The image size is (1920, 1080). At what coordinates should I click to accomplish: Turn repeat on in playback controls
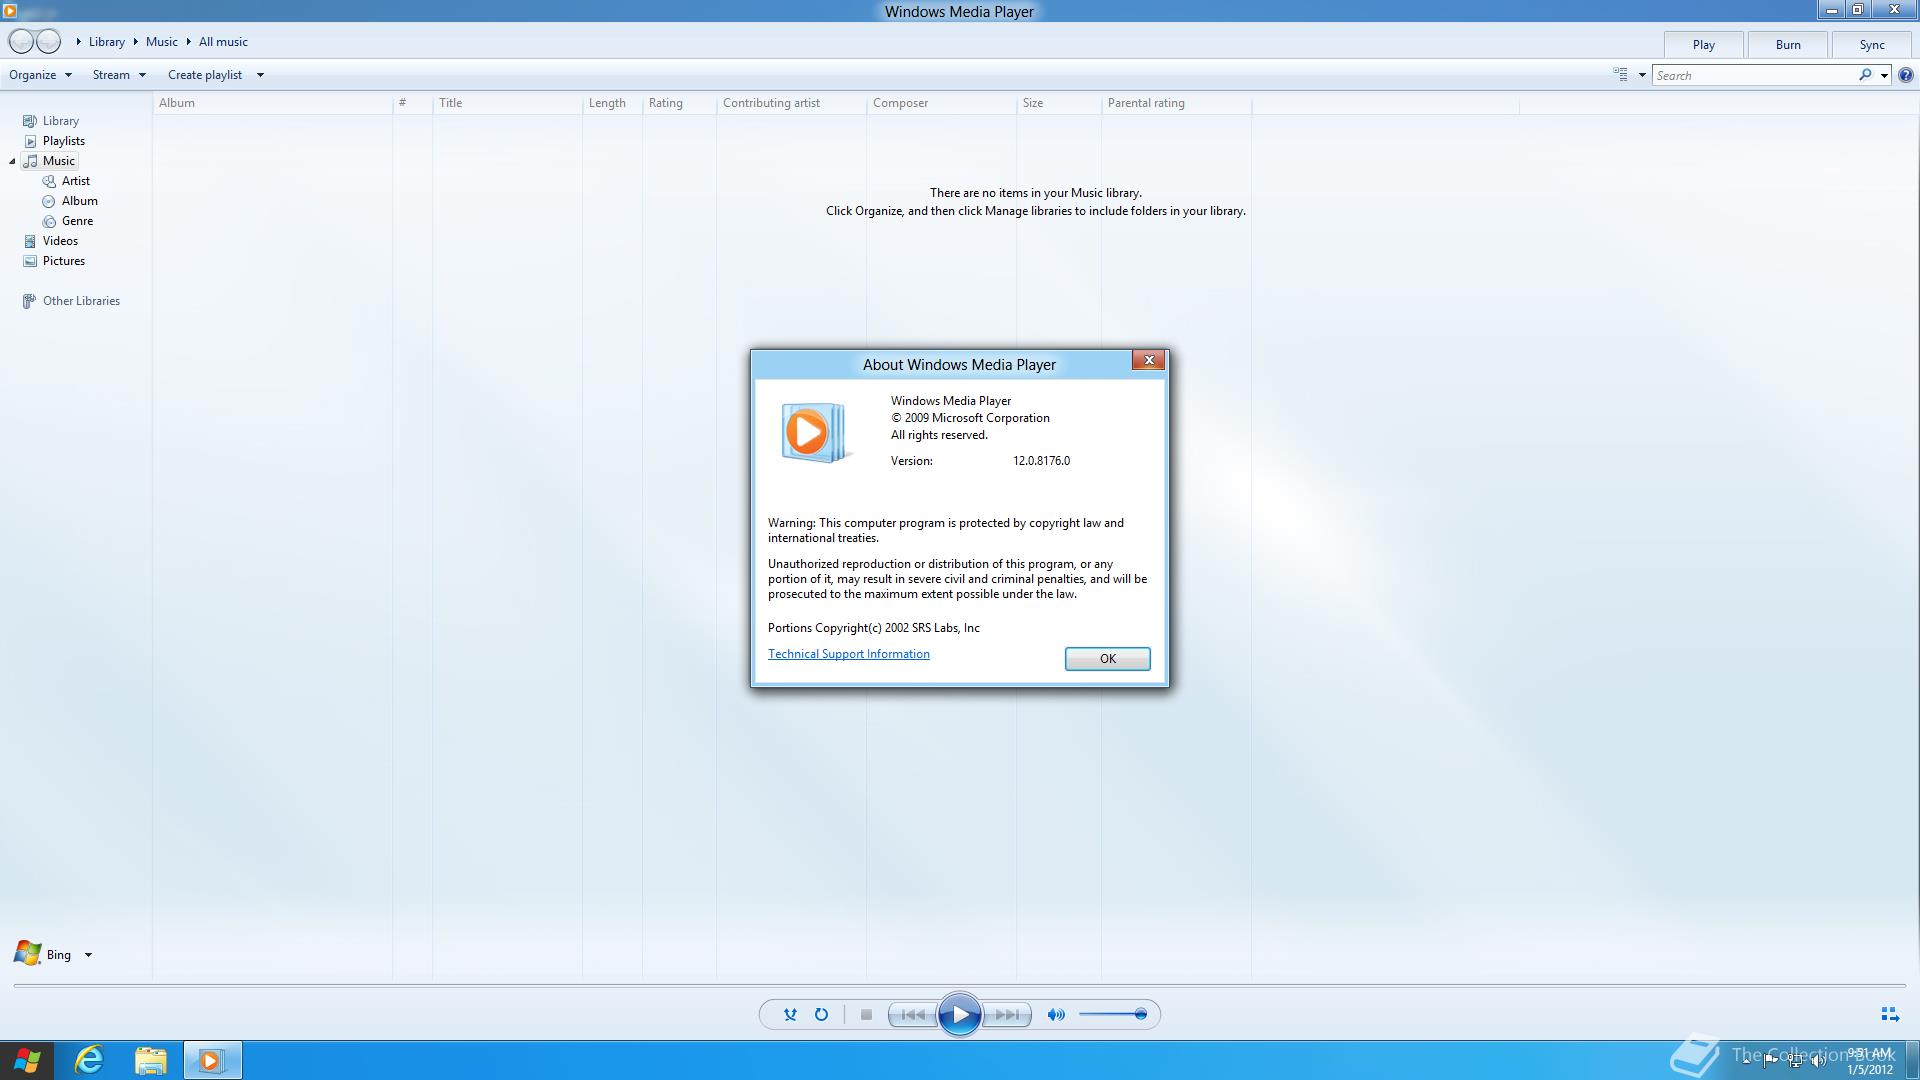tap(821, 1014)
